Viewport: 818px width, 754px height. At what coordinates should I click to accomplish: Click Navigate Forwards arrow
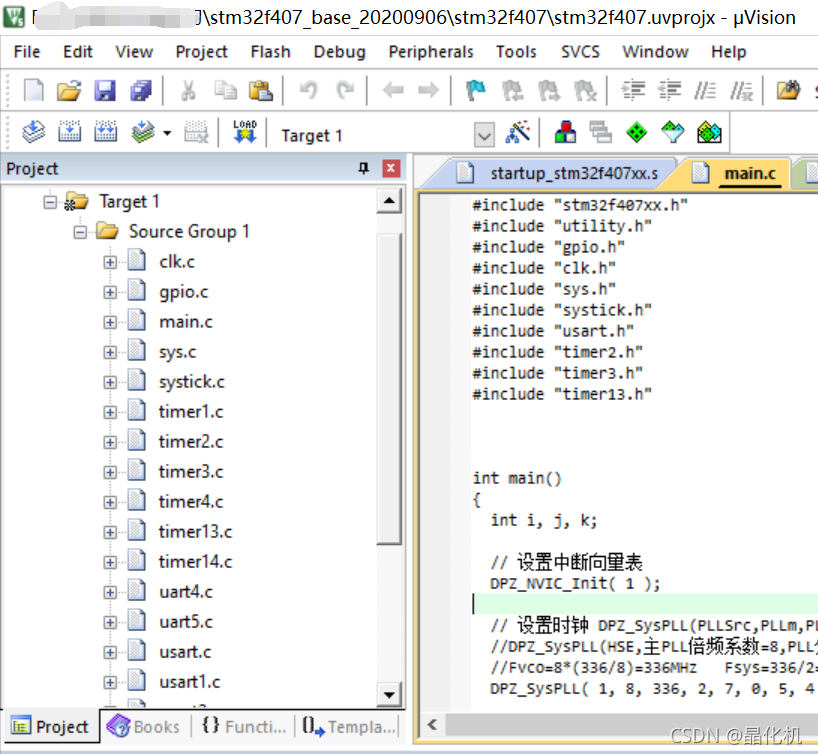428,90
